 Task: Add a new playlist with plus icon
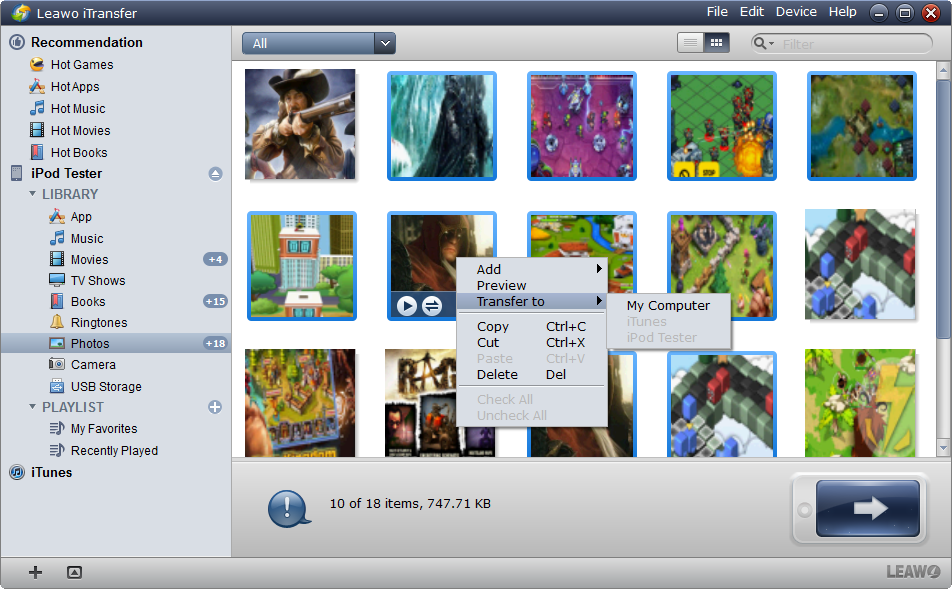(x=215, y=407)
